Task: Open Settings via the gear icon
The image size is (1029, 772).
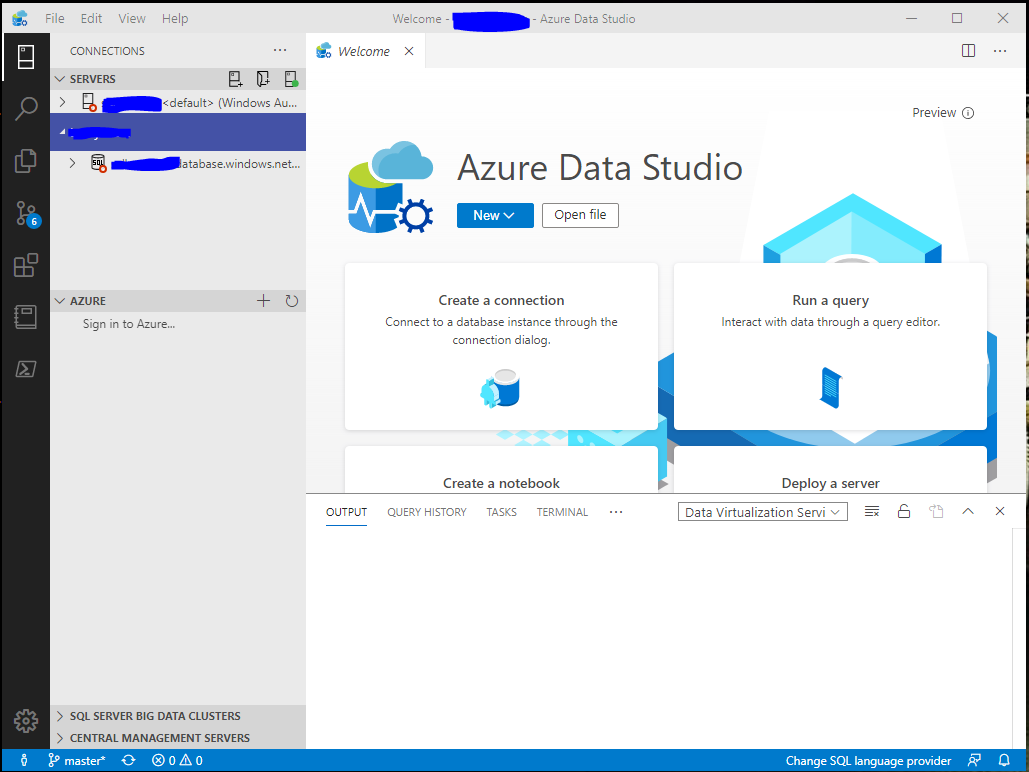Action: [25, 720]
